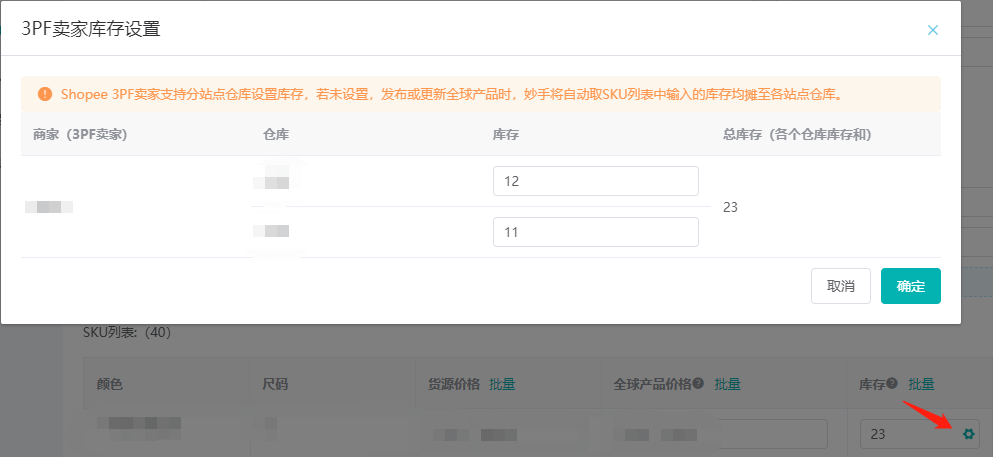Focus the warehouse stock field showing 12

pyautogui.click(x=596, y=181)
